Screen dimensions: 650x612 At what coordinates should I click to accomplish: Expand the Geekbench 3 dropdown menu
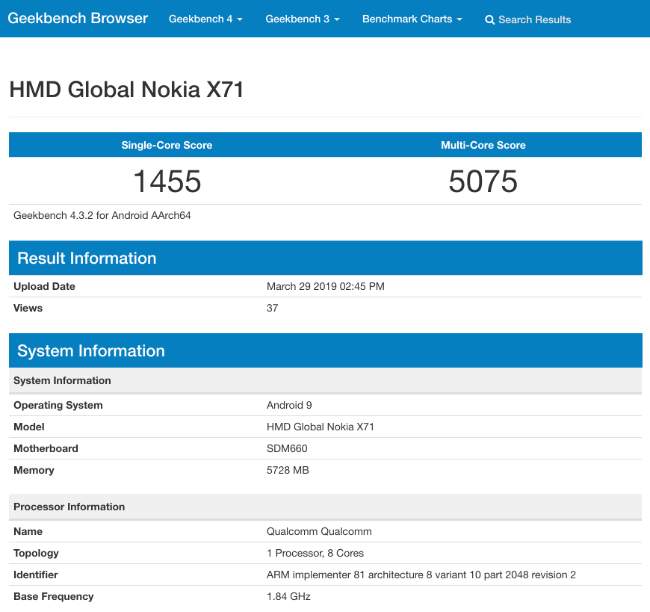point(302,19)
